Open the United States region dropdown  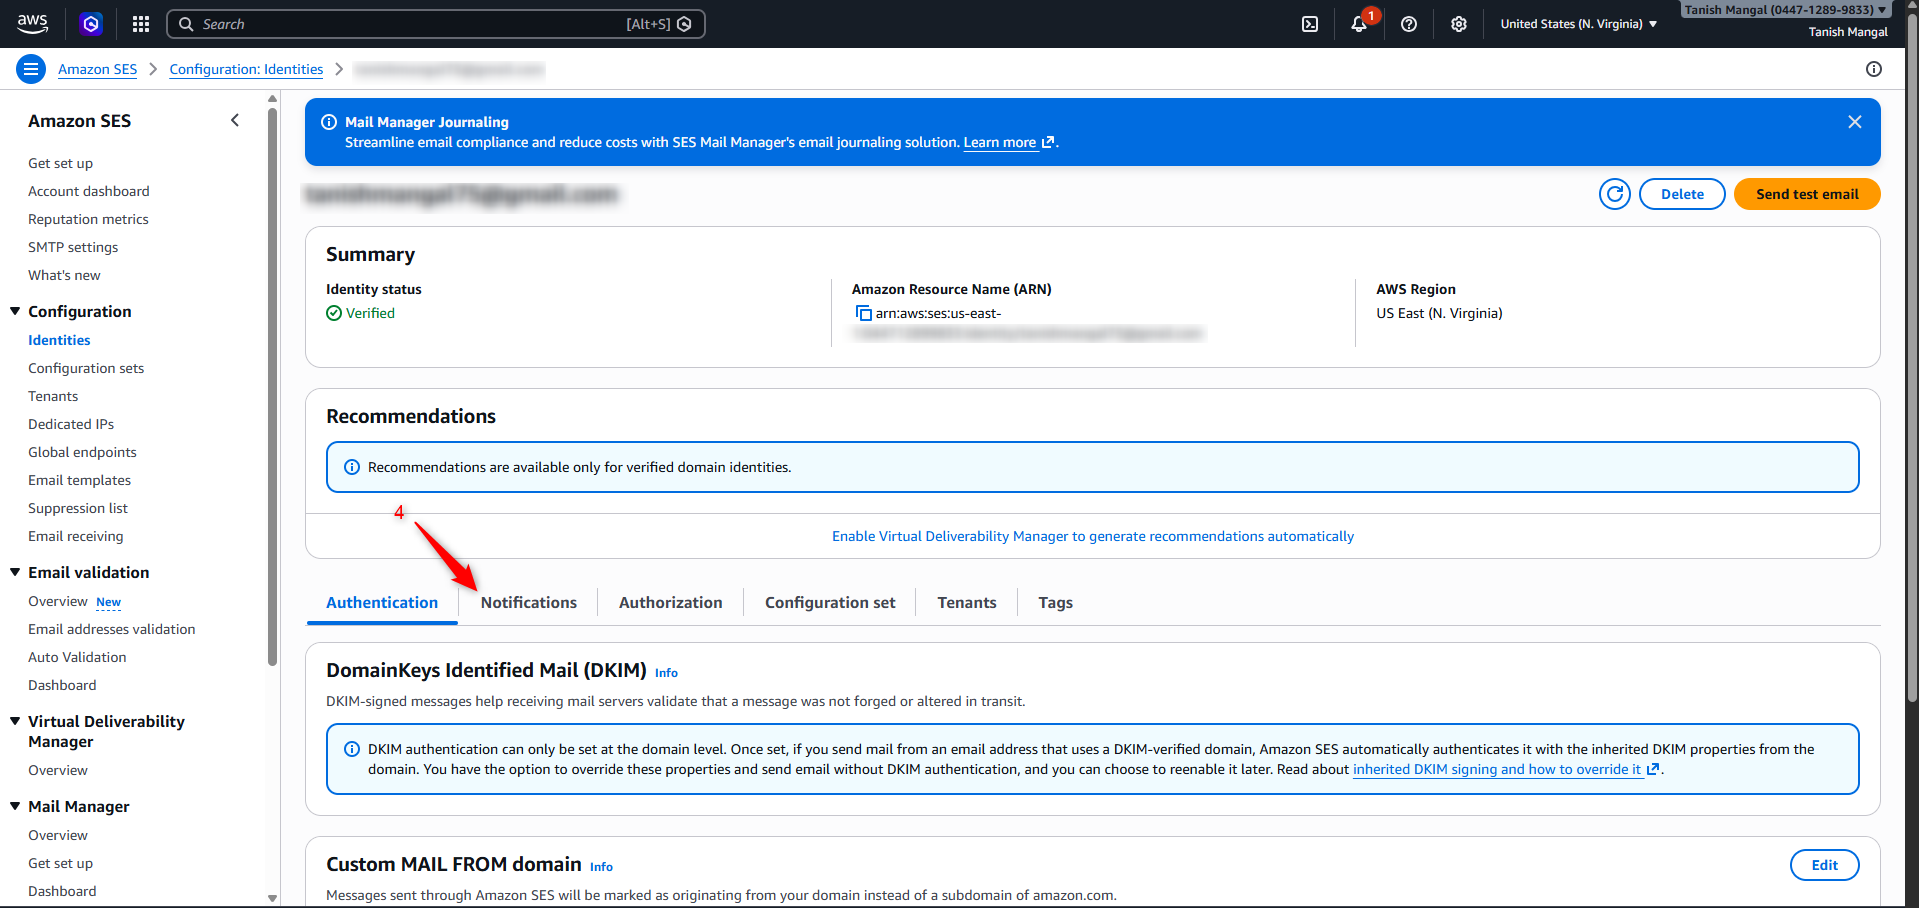click(x=1578, y=24)
